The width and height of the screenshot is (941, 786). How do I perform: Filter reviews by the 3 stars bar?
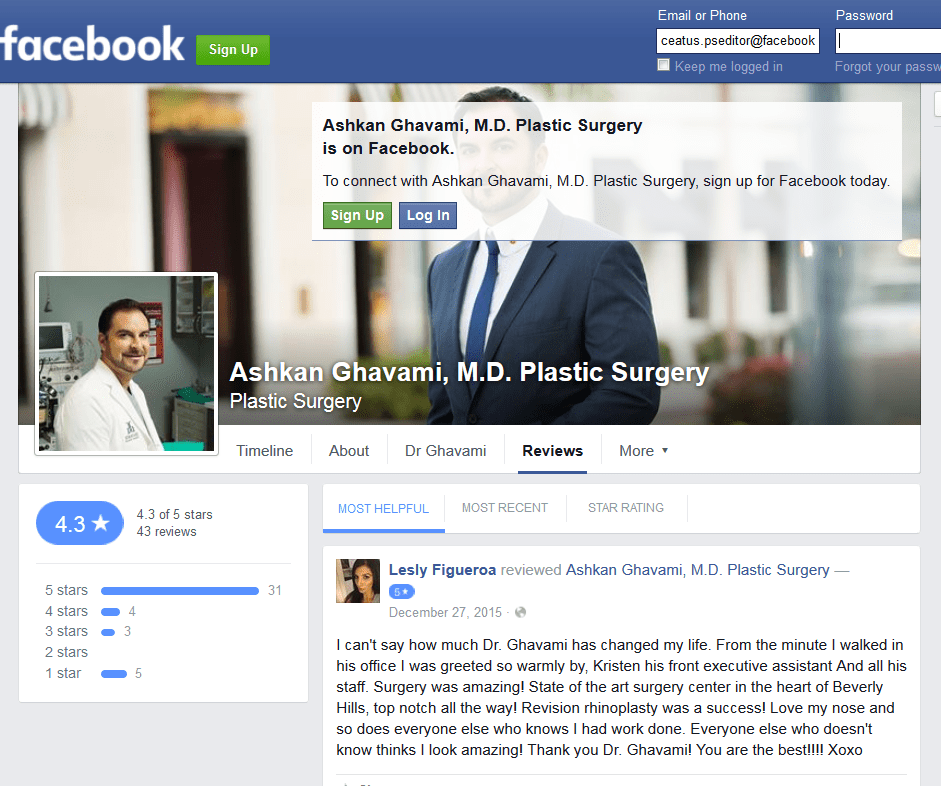click(x=108, y=632)
